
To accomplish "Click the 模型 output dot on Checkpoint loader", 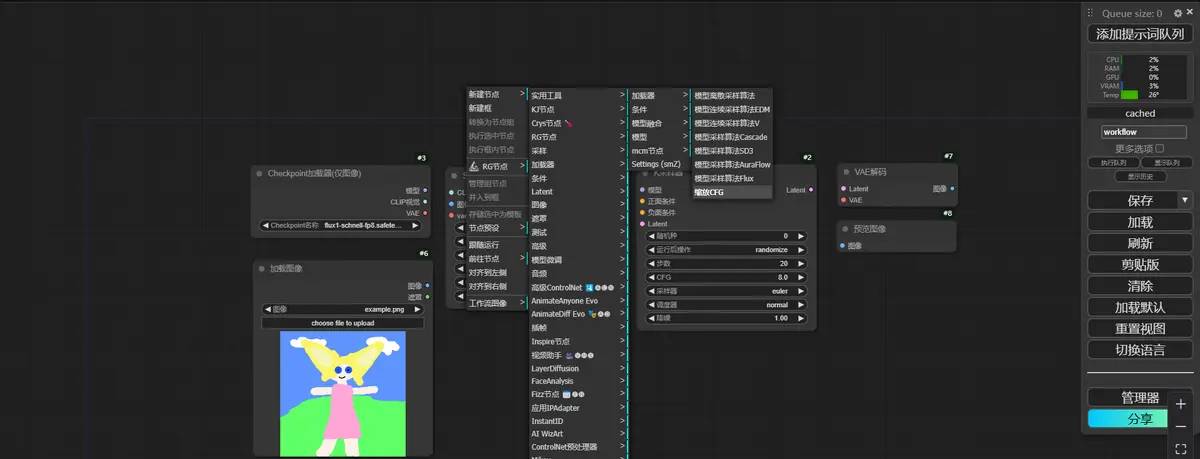I will click(x=426, y=189).
